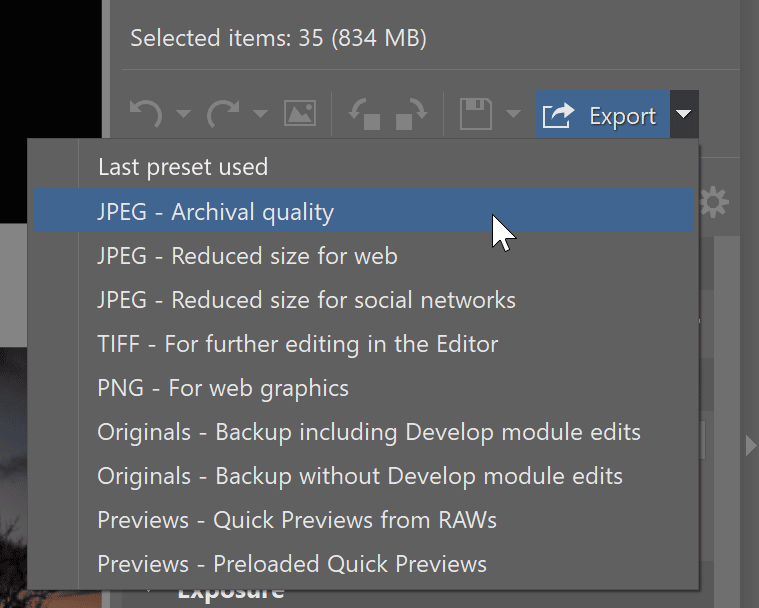Click the show original image icon

300,113
